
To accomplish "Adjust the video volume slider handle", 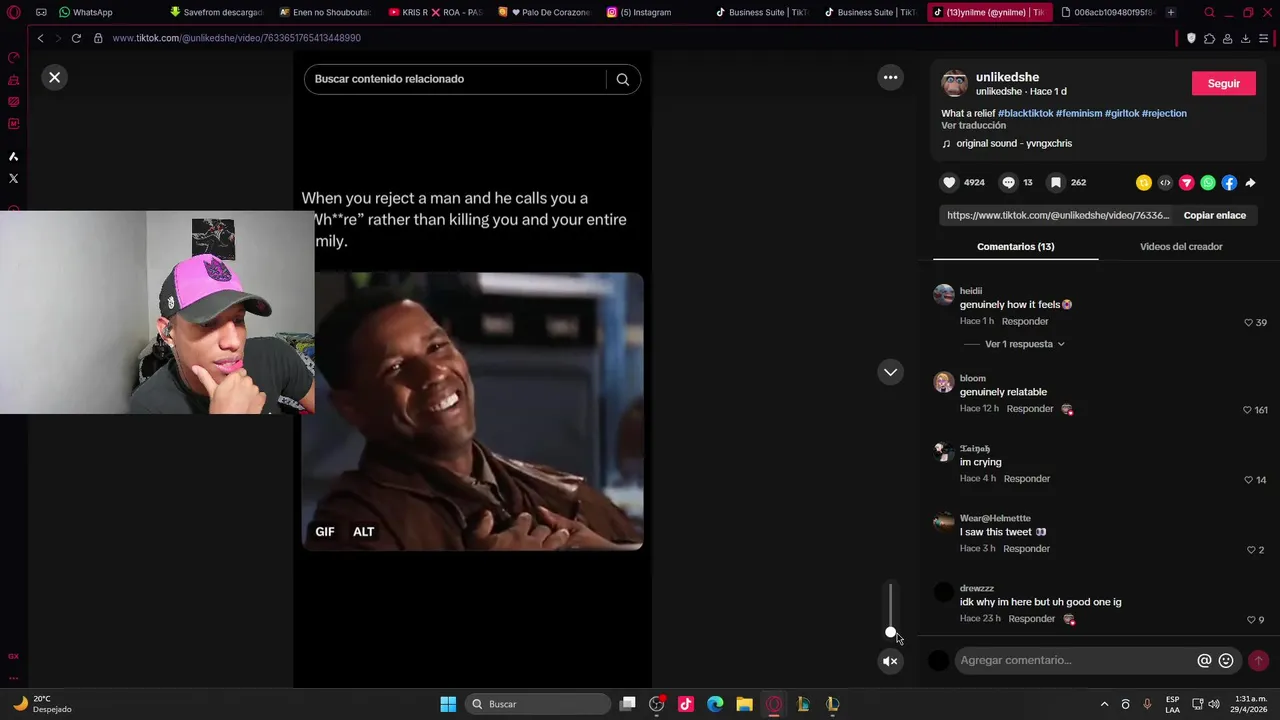I will (890, 632).
